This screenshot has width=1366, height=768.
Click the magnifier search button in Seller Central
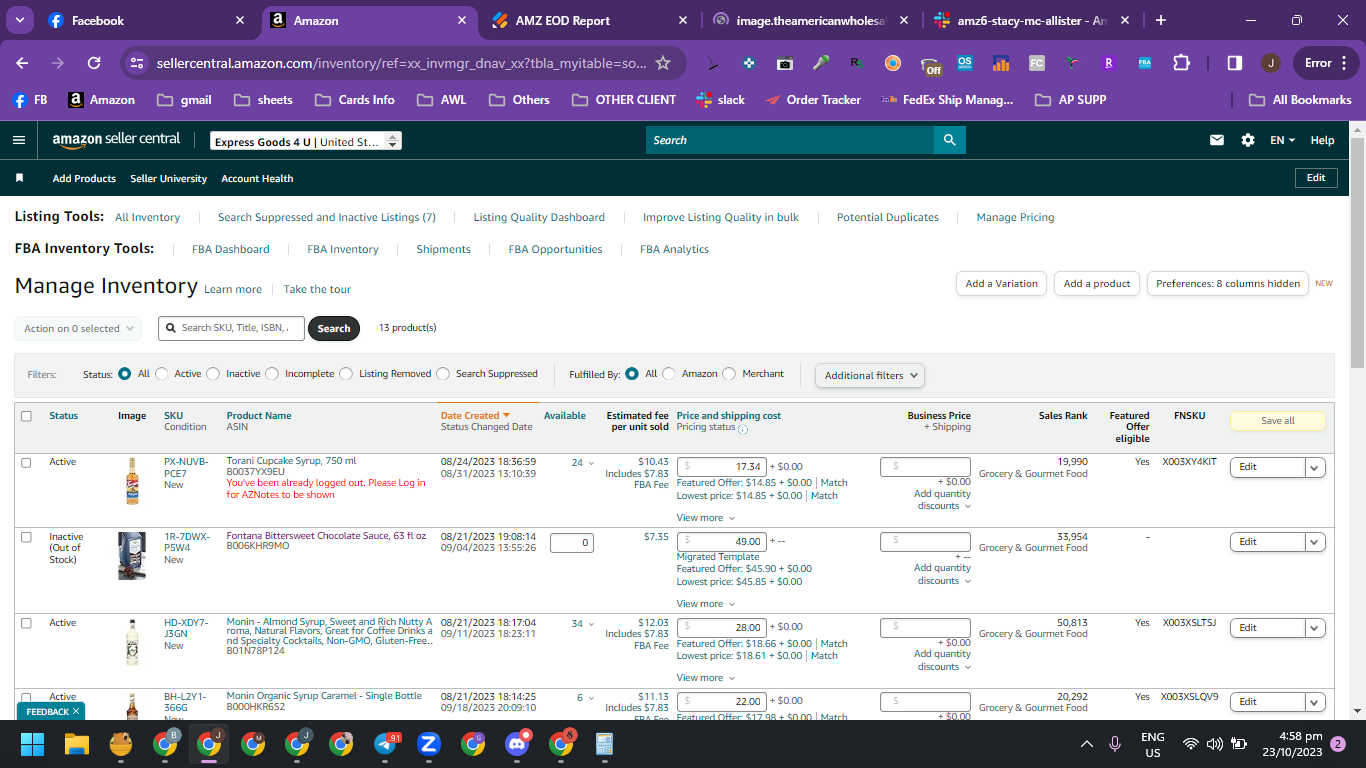949,140
